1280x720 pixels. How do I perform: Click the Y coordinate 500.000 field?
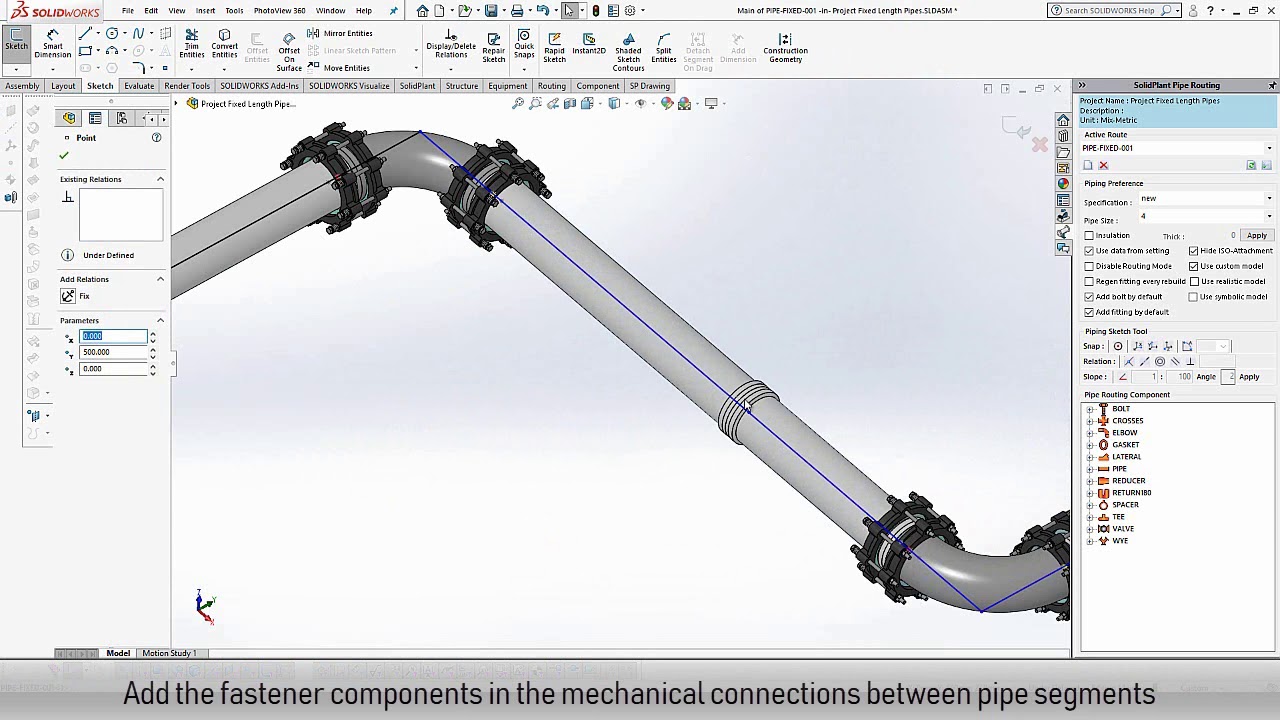pyautogui.click(x=113, y=352)
